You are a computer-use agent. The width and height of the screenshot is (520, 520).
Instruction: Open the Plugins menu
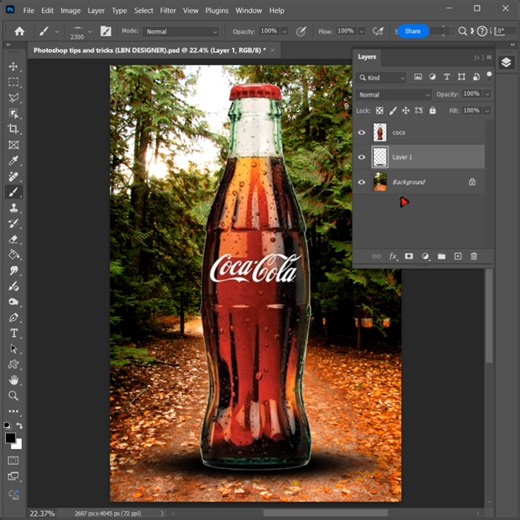(x=217, y=11)
